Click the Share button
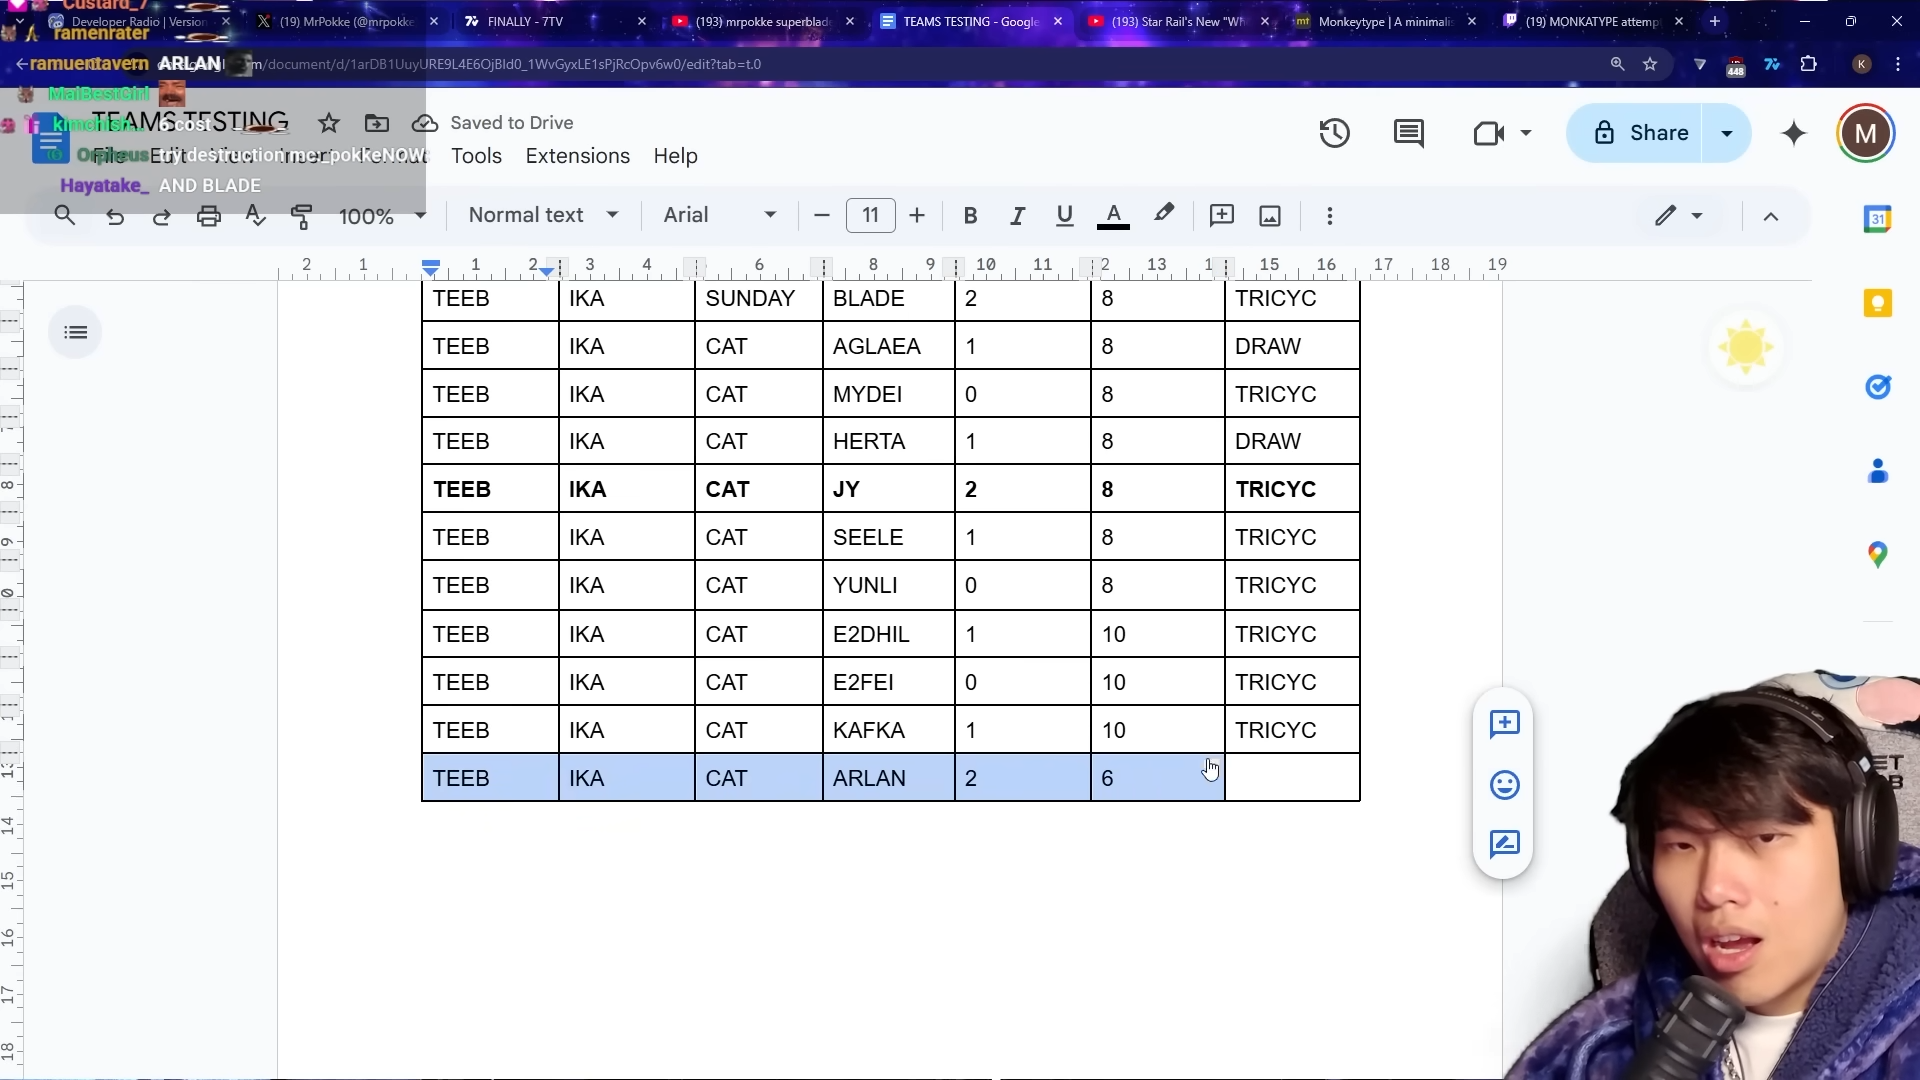This screenshot has height=1080, width=1920. (1640, 133)
